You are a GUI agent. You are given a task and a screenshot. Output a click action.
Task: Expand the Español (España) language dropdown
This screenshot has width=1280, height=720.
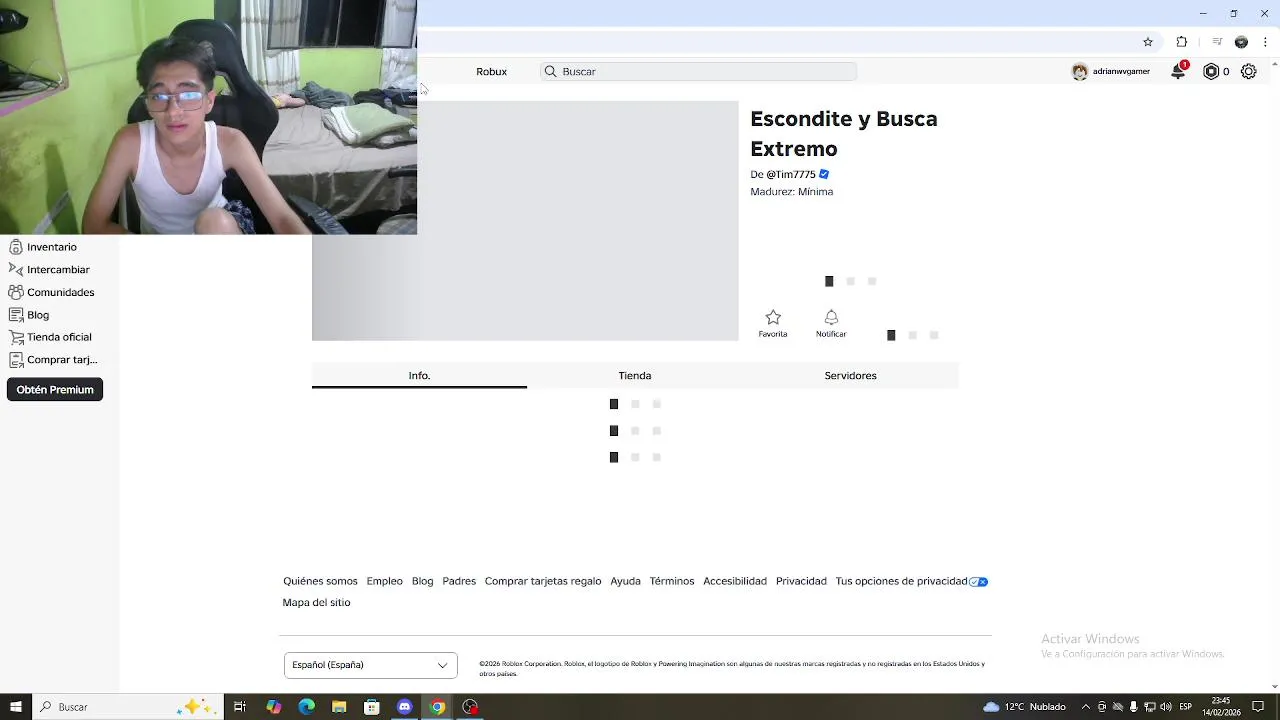tap(371, 665)
